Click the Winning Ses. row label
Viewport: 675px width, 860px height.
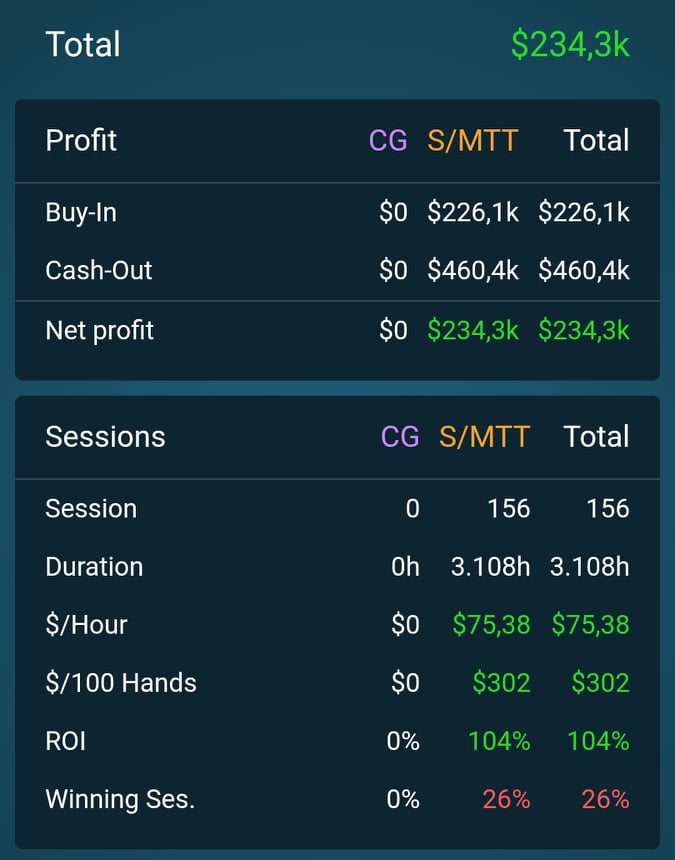[120, 799]
